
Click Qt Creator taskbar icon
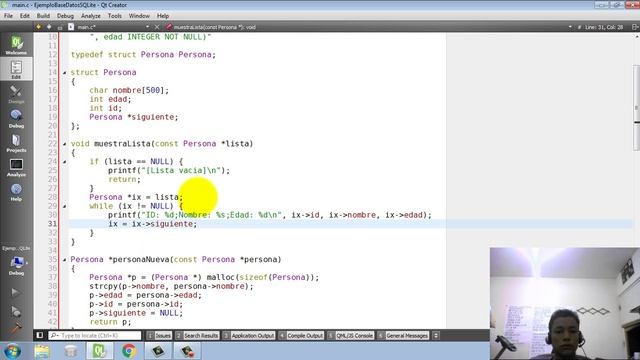(99, 351)
